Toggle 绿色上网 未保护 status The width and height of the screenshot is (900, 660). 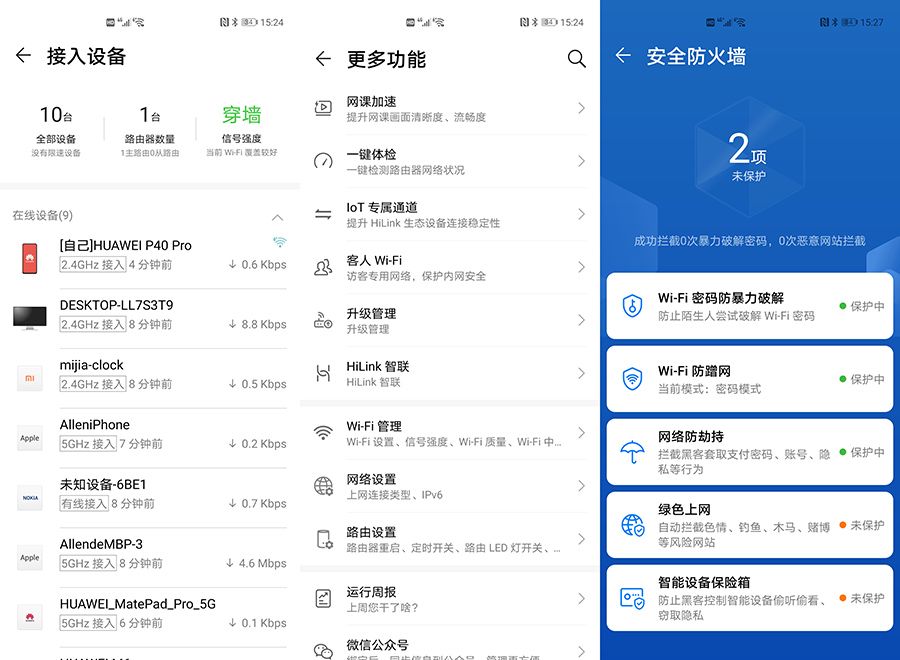tap(862, 525)
